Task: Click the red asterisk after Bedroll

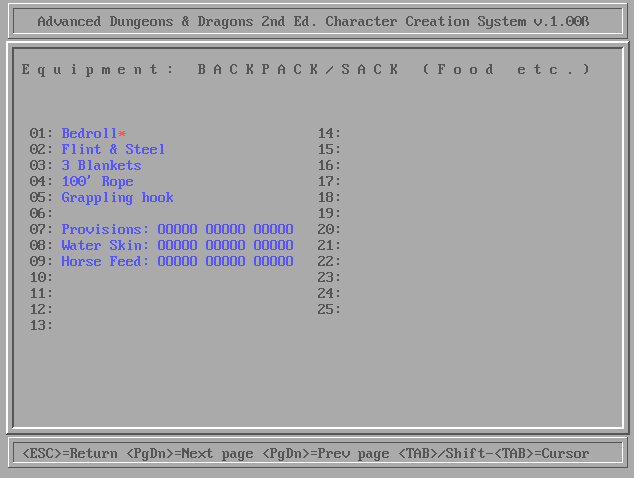Action: click(122, 133)
